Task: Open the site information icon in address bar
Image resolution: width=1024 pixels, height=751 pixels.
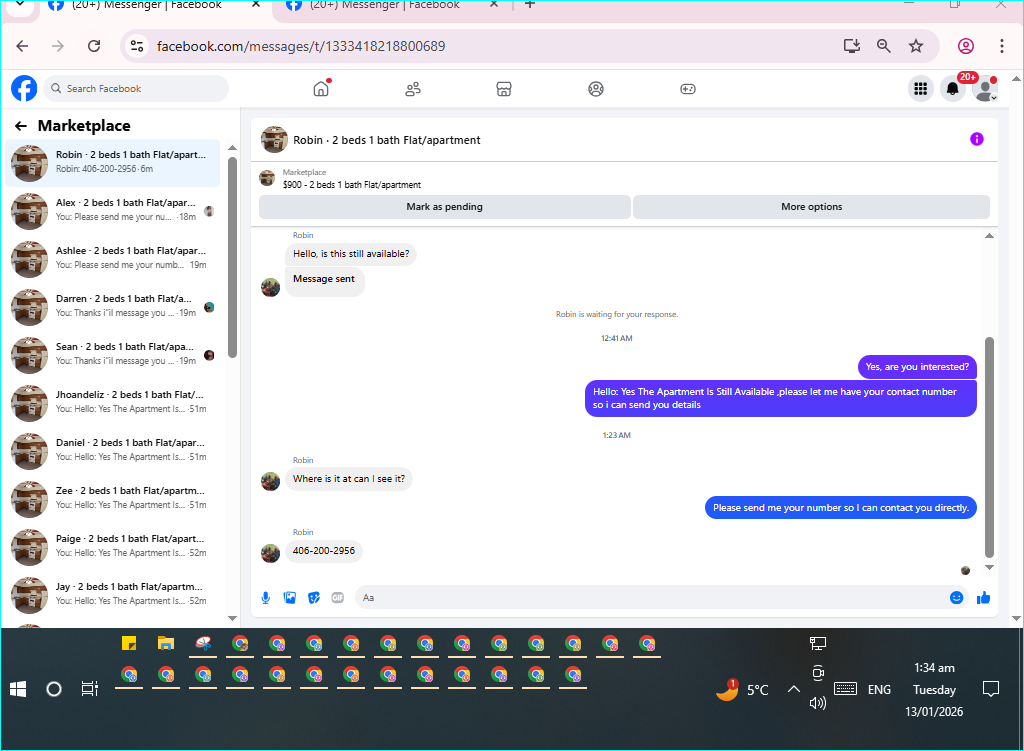Action: pyautogui.click(x=137, y=46)
